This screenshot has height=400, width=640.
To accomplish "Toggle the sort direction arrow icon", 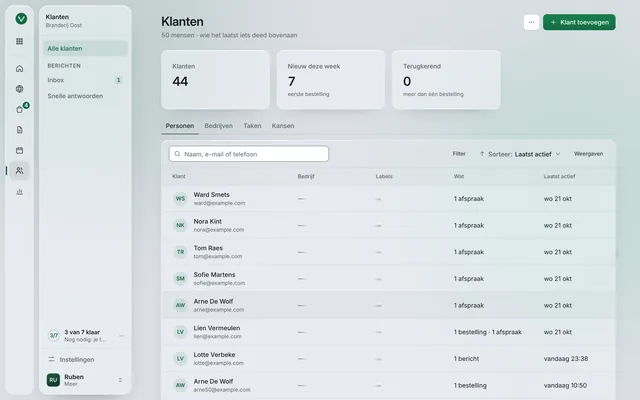I will coord(482,154).
